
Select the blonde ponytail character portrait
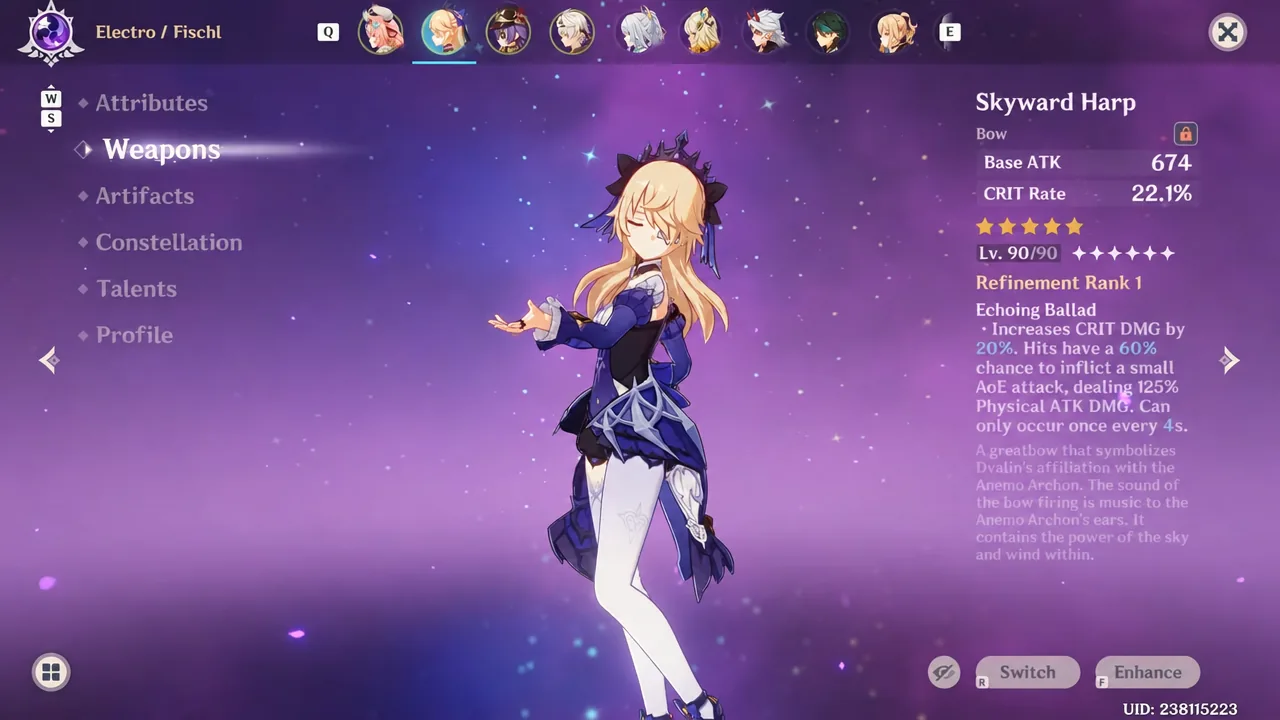(895, 32)
